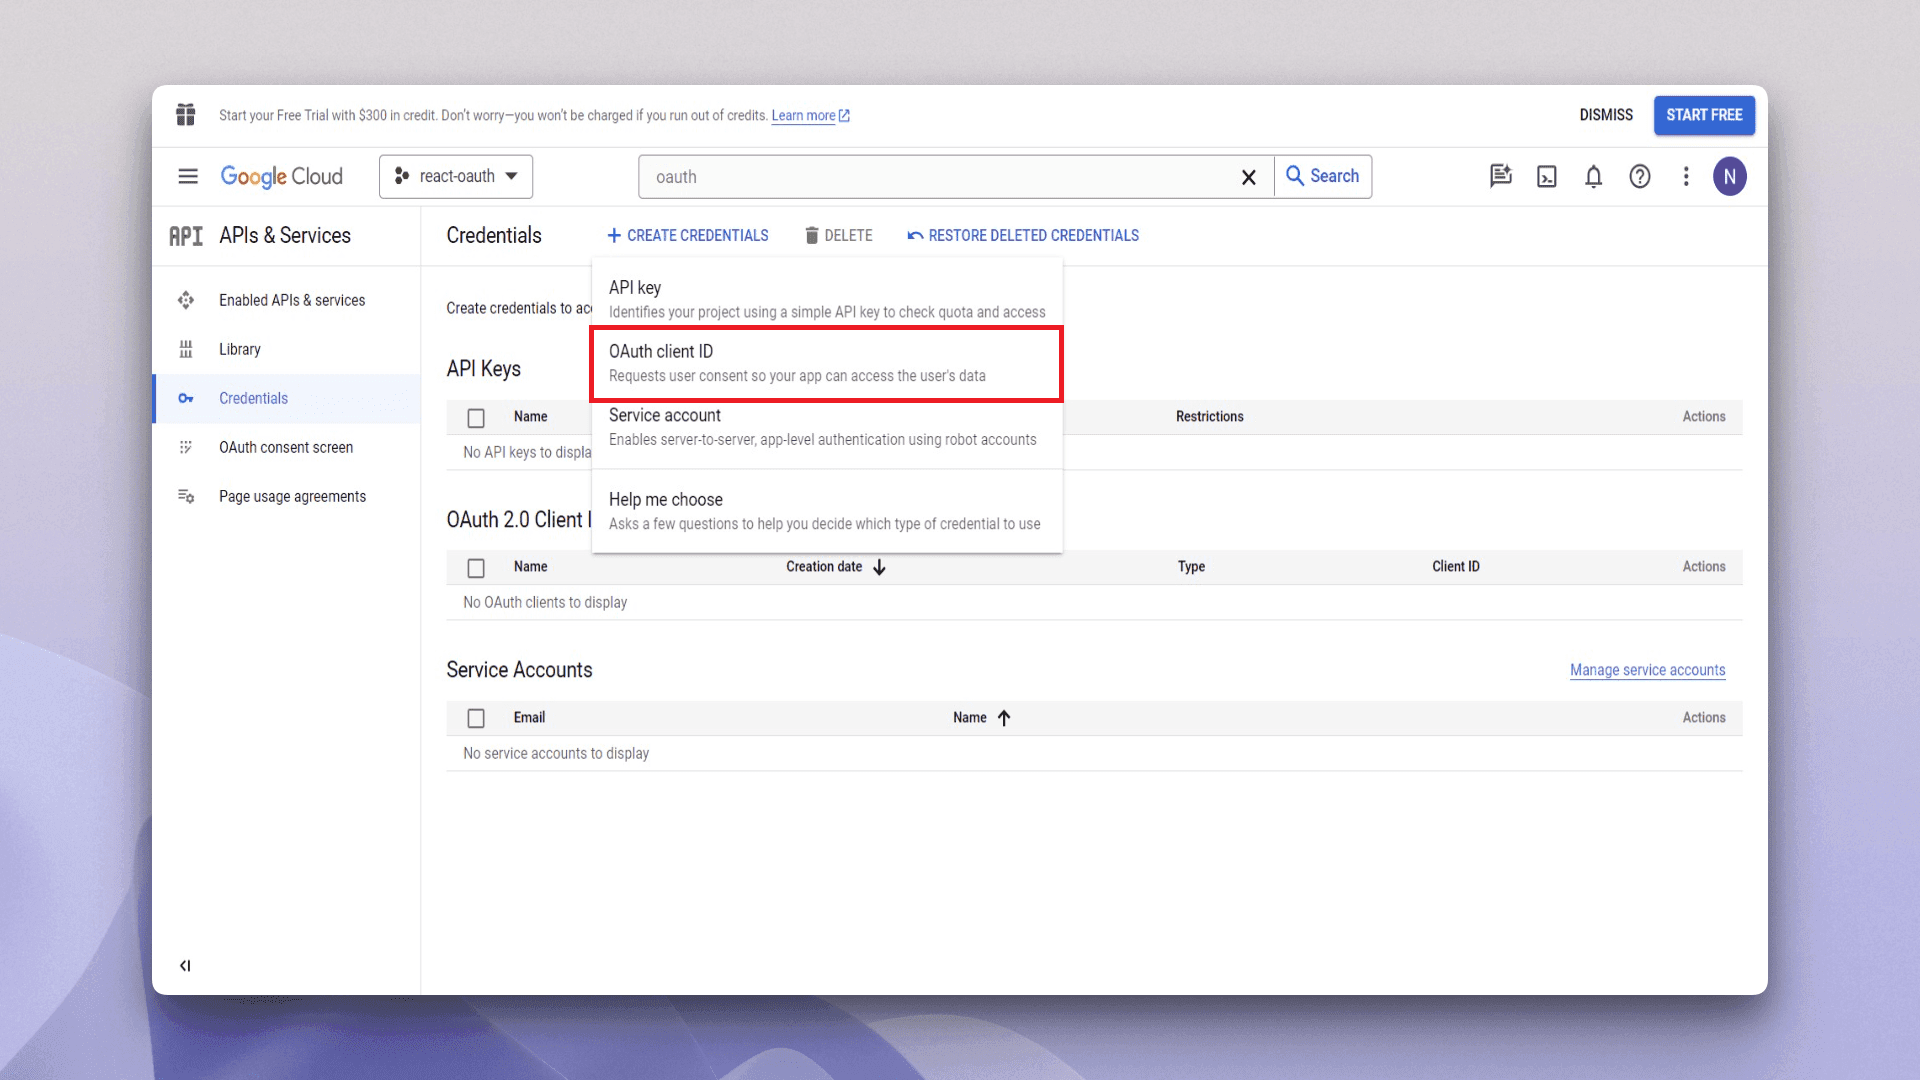Screen dimensions: 1920x1080
Task: Clear the search text with X
Action: coord(1248,177)
